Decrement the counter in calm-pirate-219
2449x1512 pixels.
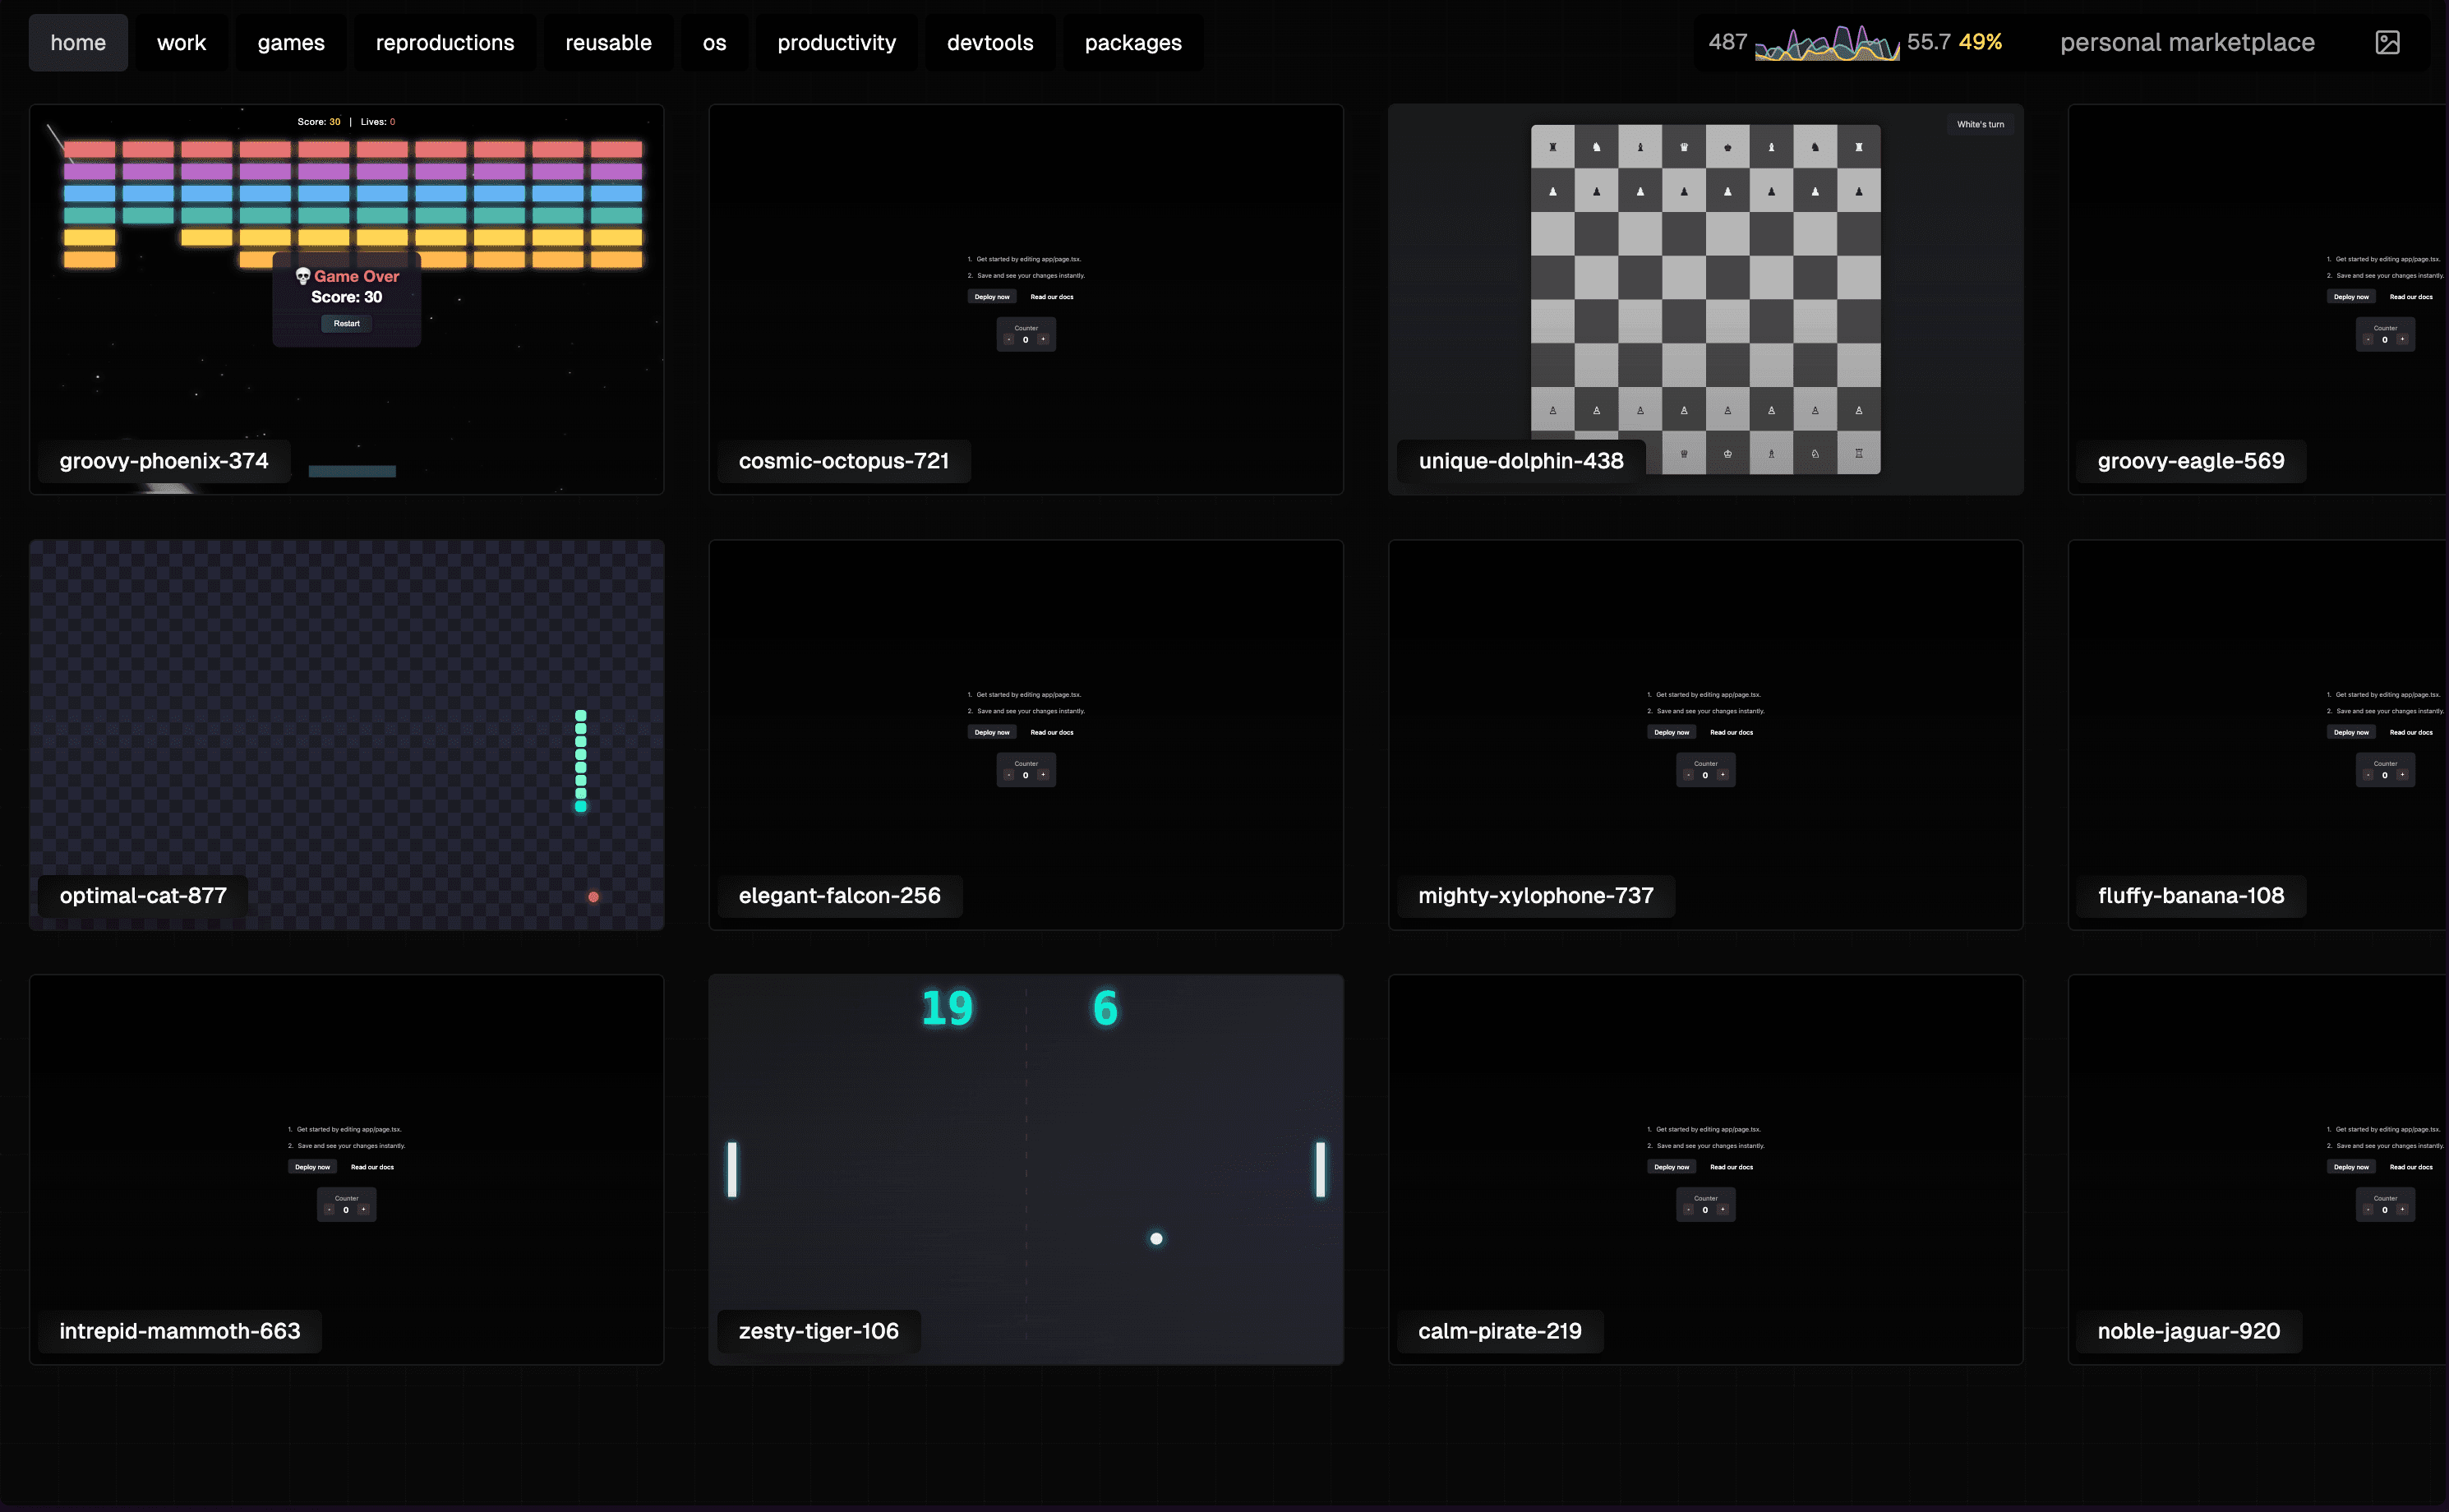click(x=1689, y=1209)
